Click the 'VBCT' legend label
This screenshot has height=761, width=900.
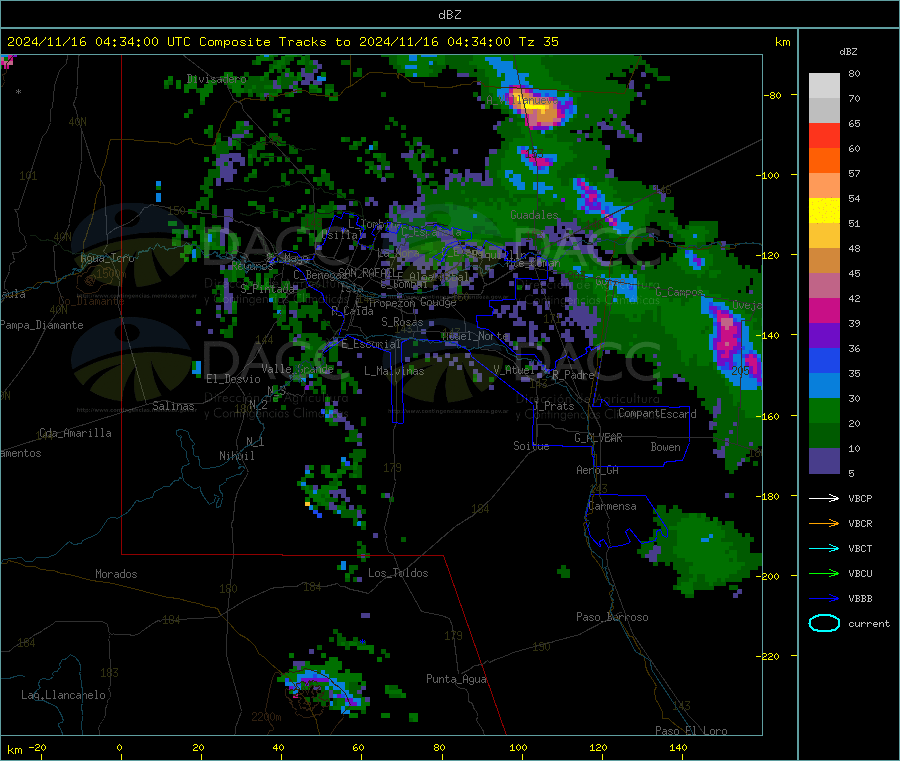(860, 548)
